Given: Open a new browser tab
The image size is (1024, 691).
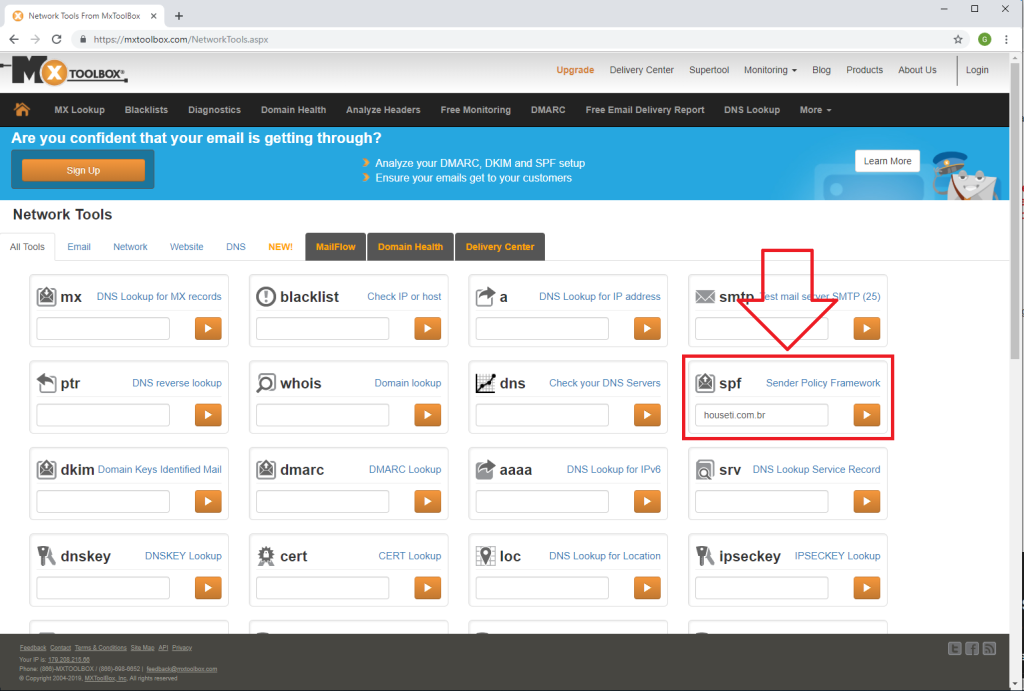Looking at the screenshot, I should pyautogui.click(x=179, y=16).
